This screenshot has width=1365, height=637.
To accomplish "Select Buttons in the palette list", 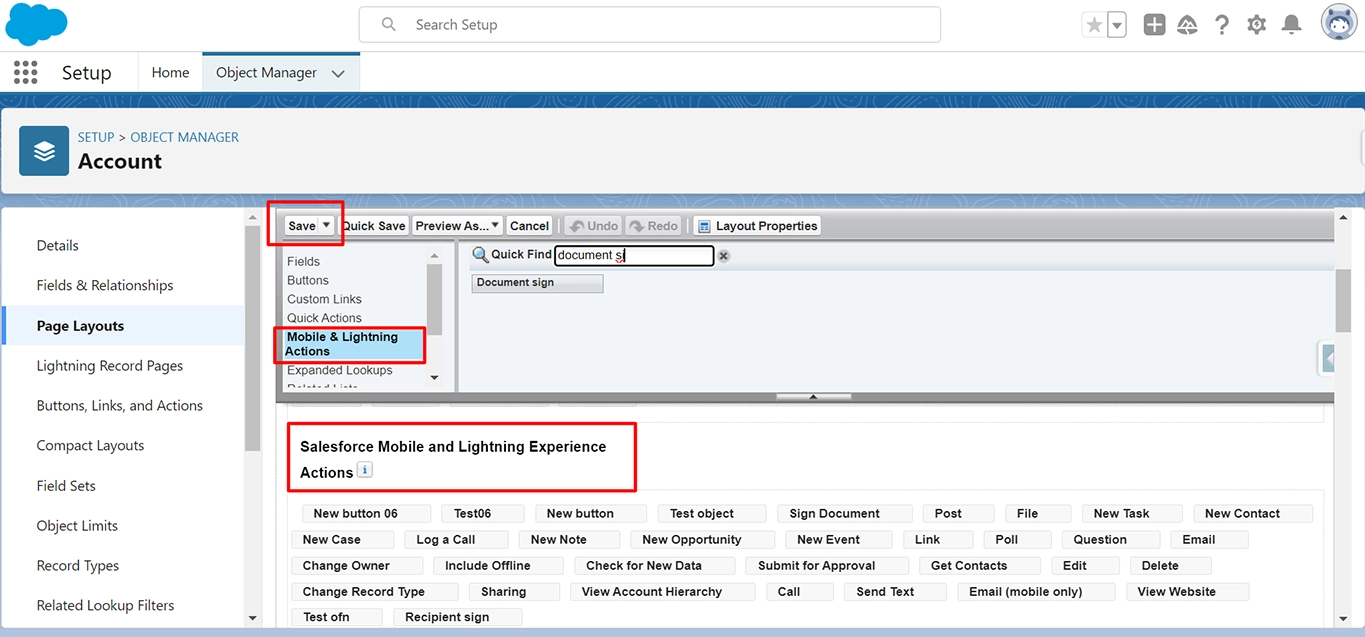I will pos(308,280).
